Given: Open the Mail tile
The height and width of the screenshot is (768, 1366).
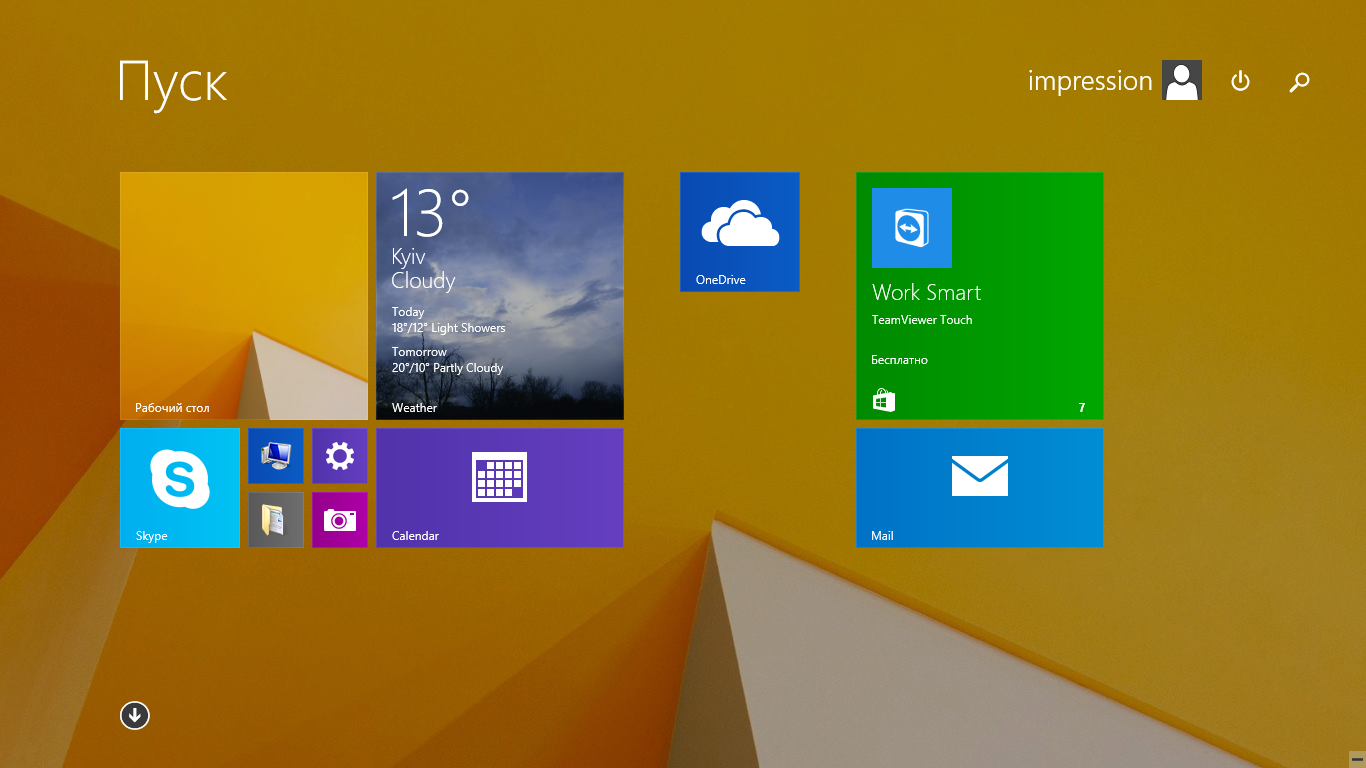Looking at the screenshot, I should 980,488.
